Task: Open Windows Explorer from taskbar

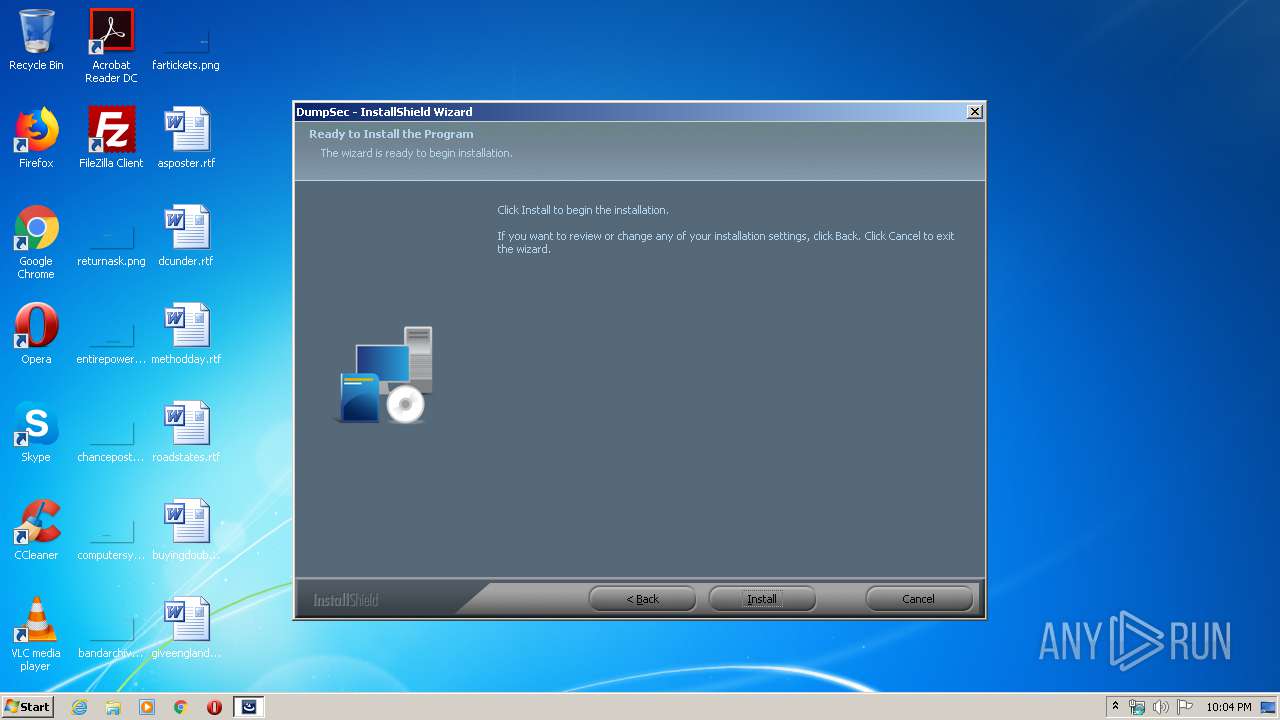Action: click(x=113, y=707)
